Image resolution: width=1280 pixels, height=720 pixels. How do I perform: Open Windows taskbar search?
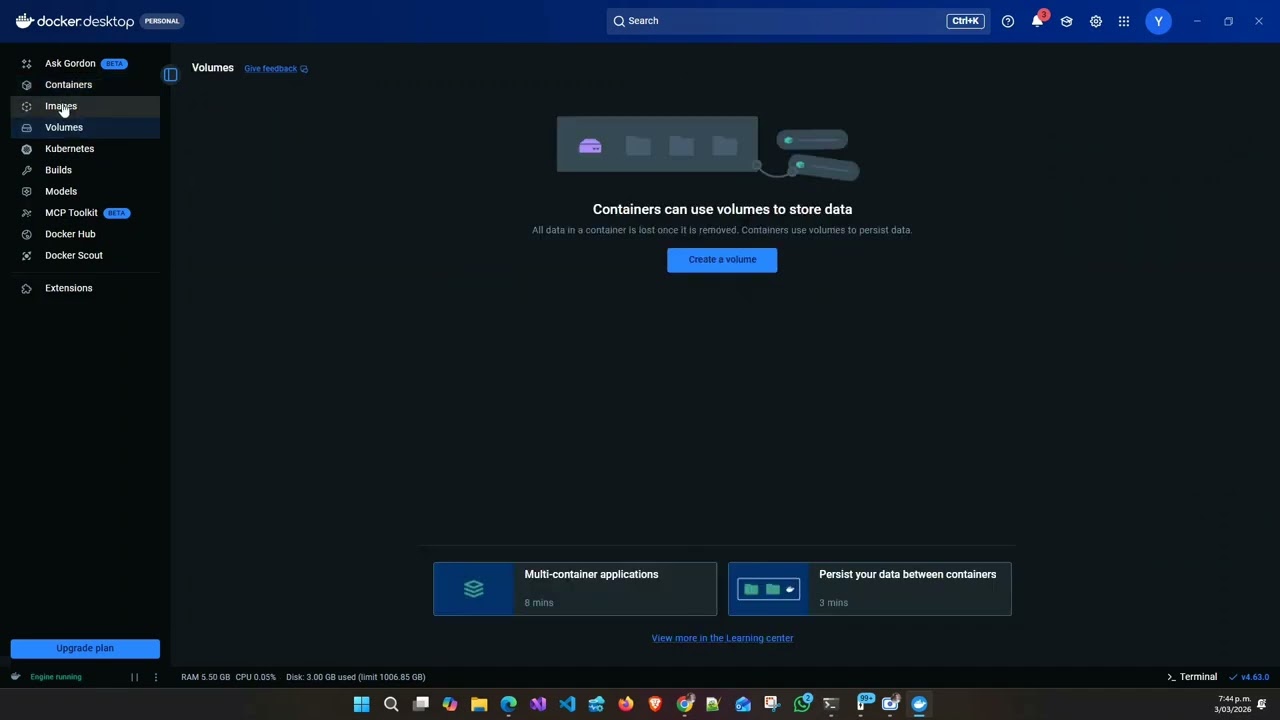[391, 704]
